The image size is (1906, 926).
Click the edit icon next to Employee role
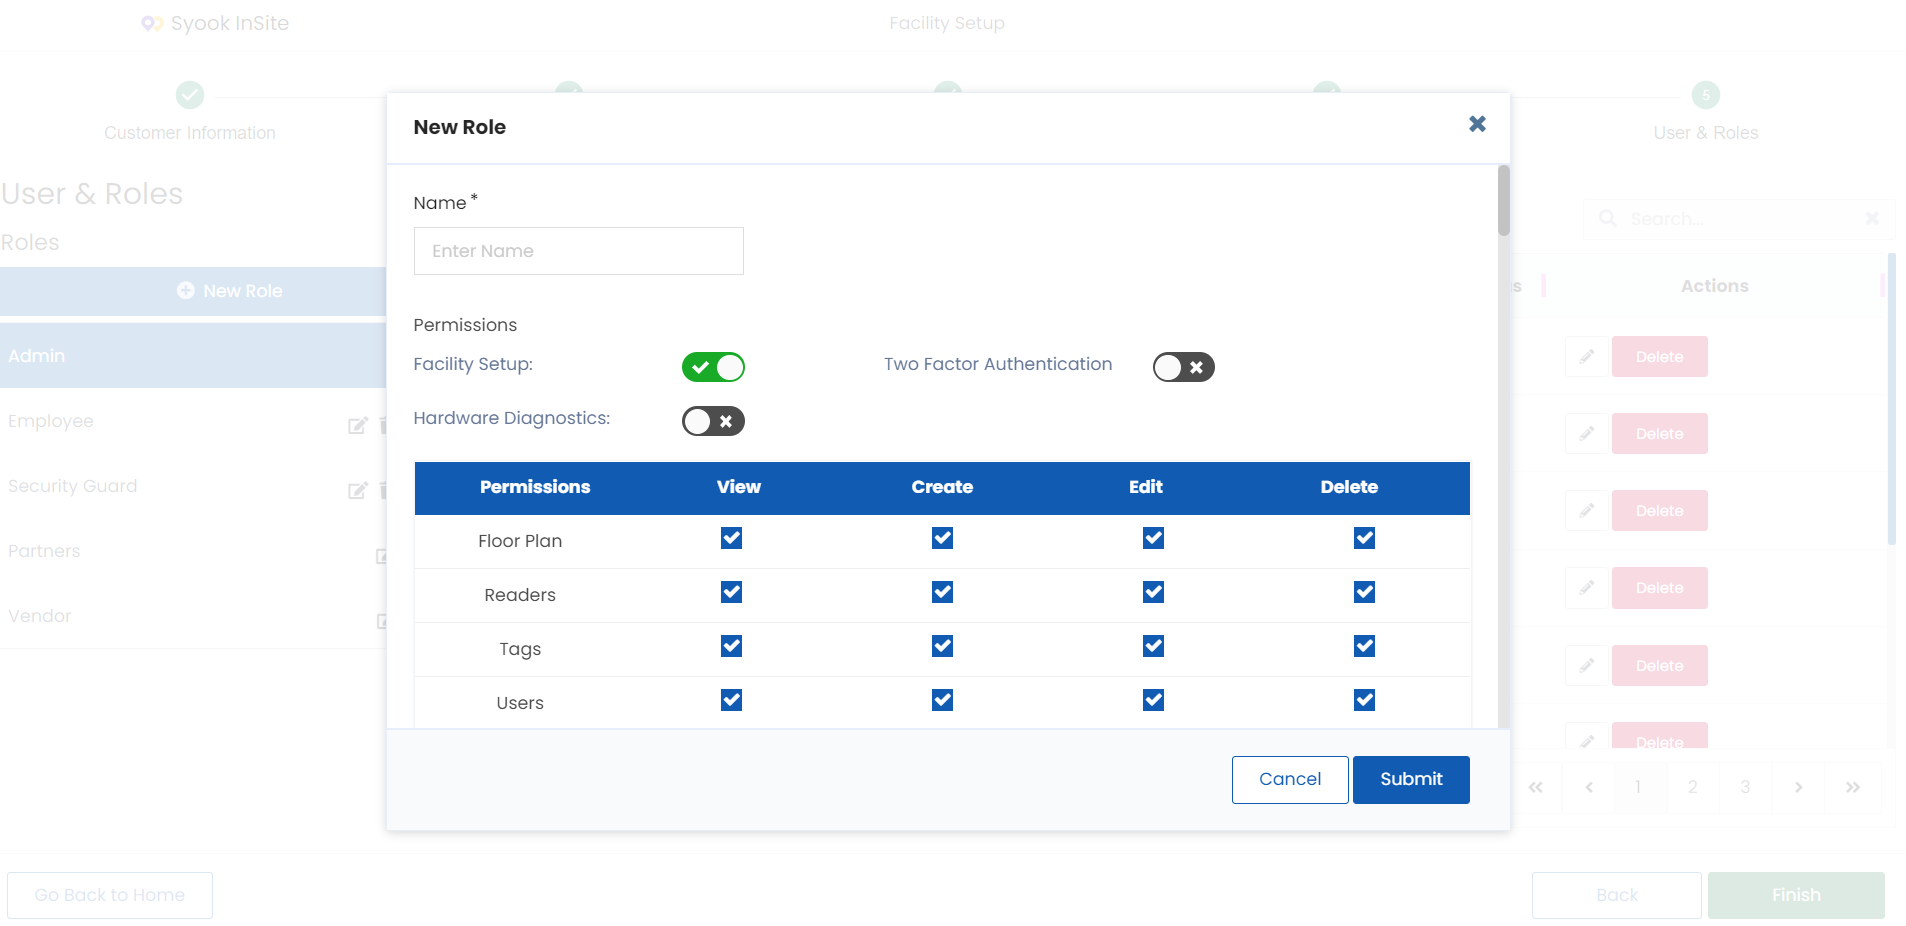(357, 426)
